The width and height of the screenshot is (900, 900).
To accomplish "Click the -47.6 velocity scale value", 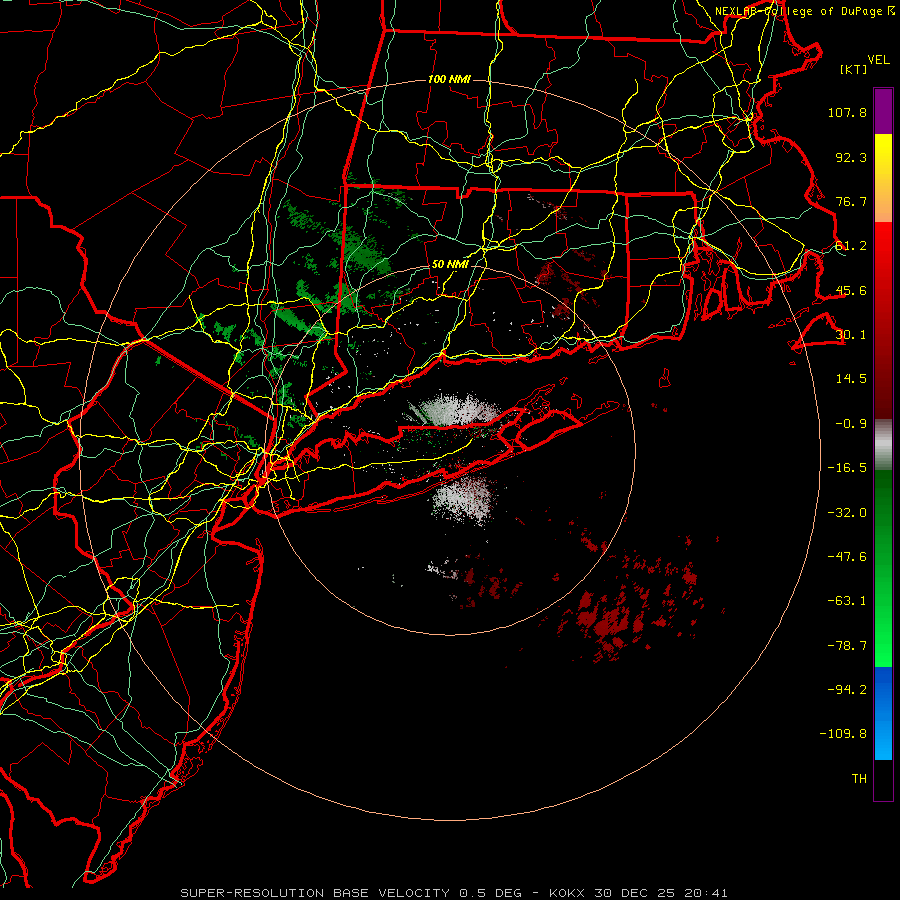I will pyautogui.click(x=847, y=557).
